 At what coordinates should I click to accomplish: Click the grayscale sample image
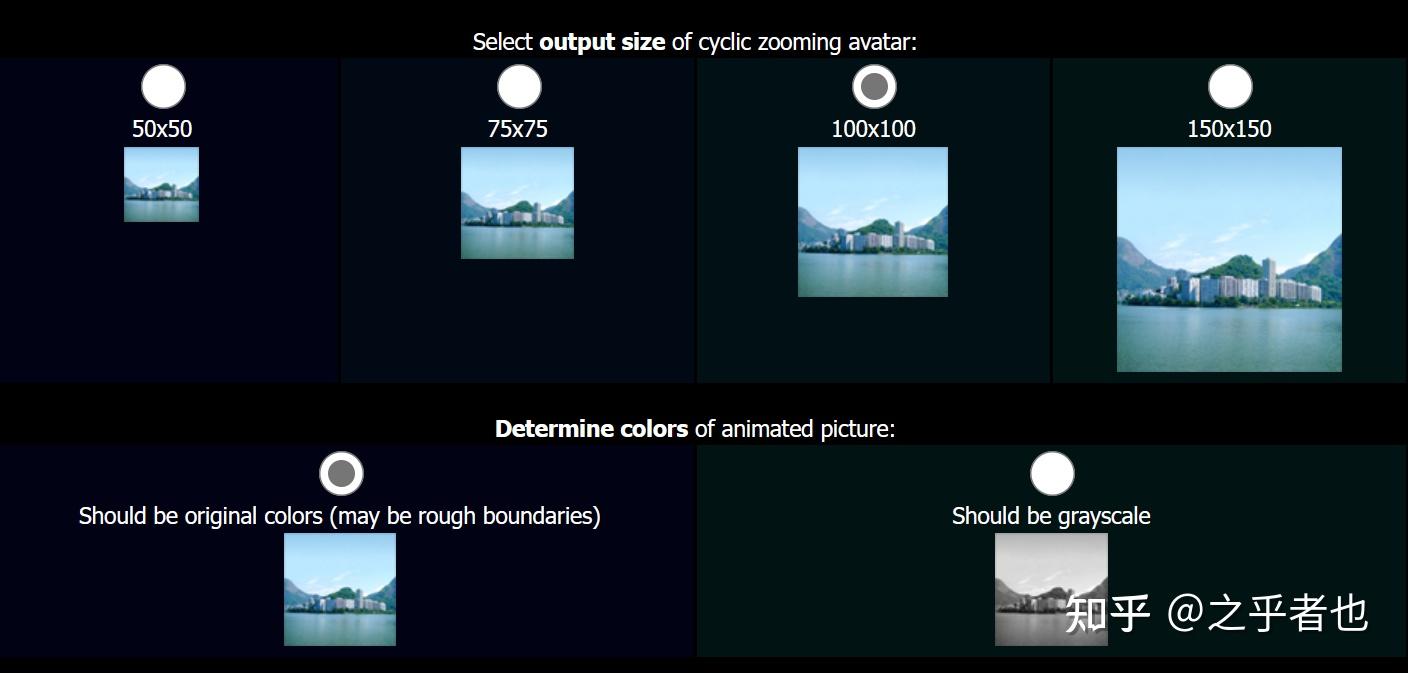pos(1051,589)
